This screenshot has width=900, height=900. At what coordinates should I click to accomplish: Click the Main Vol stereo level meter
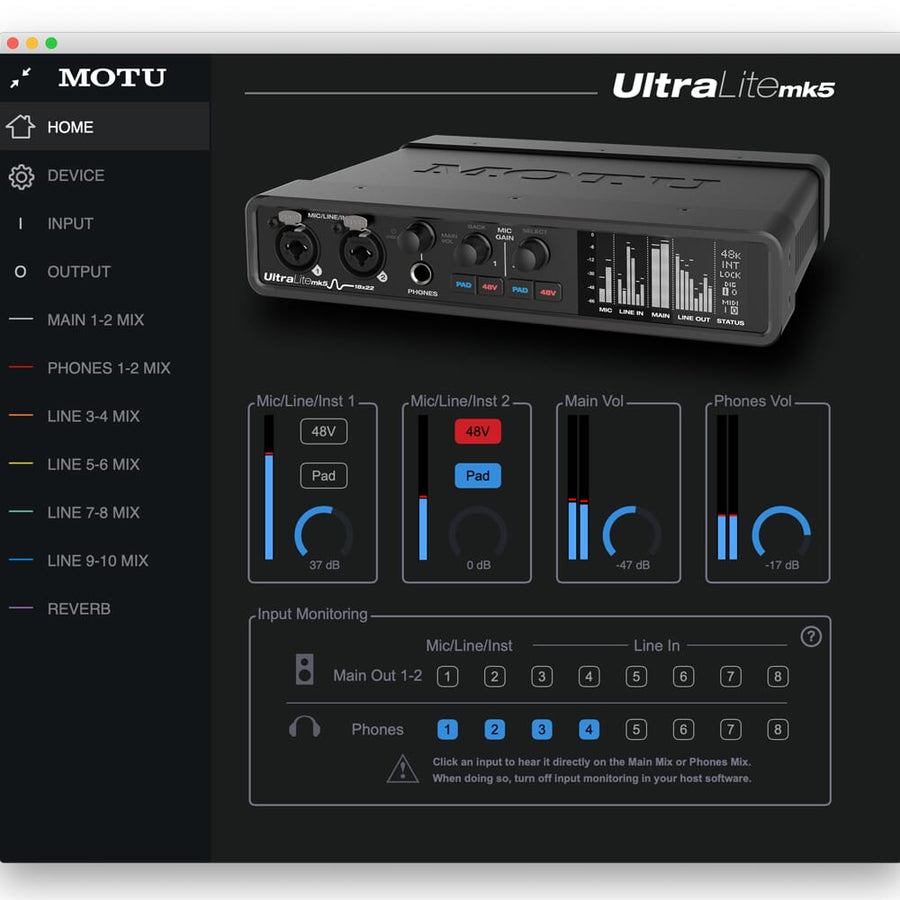coord(578,487)
